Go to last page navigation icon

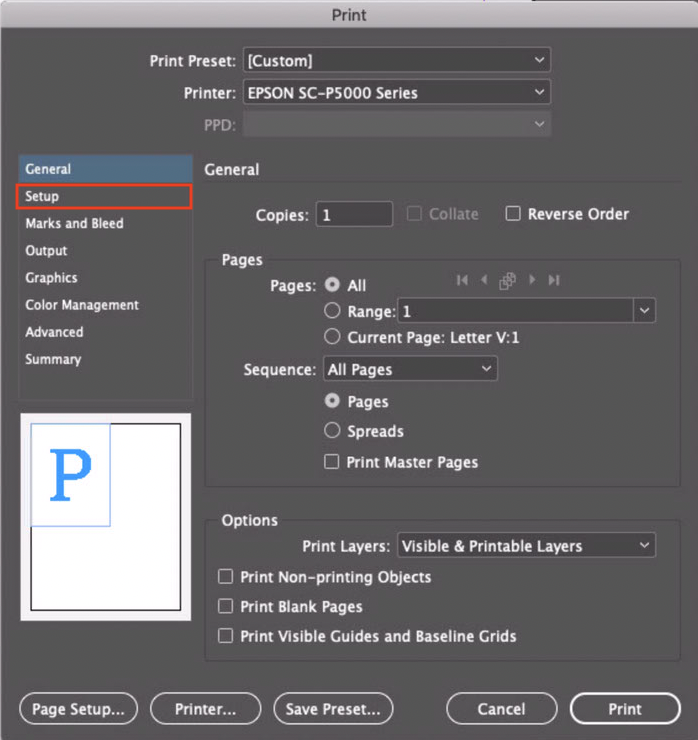554,280
